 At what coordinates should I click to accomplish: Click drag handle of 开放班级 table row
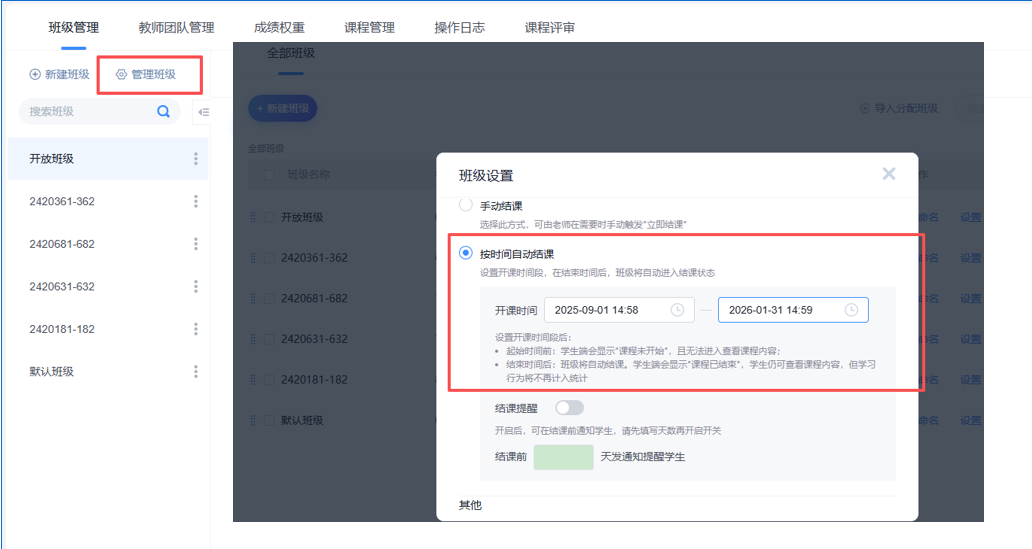[253, 217]
